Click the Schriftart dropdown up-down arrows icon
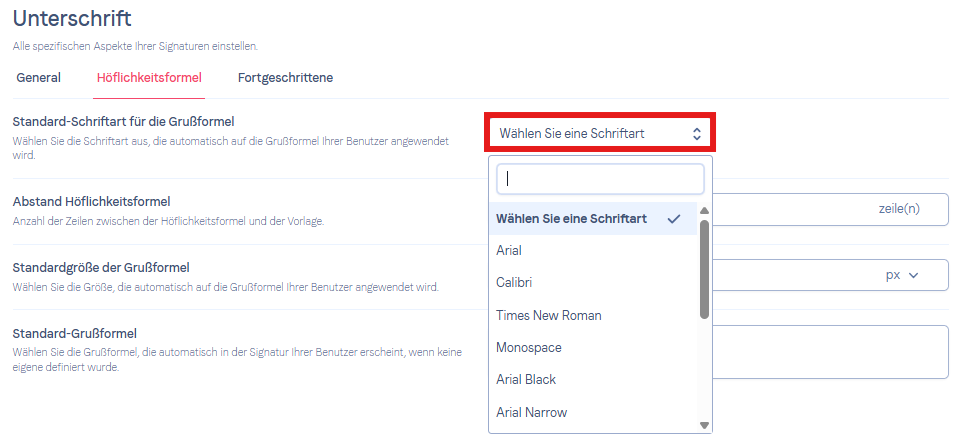963x447 pixels. tap(696, 133)
